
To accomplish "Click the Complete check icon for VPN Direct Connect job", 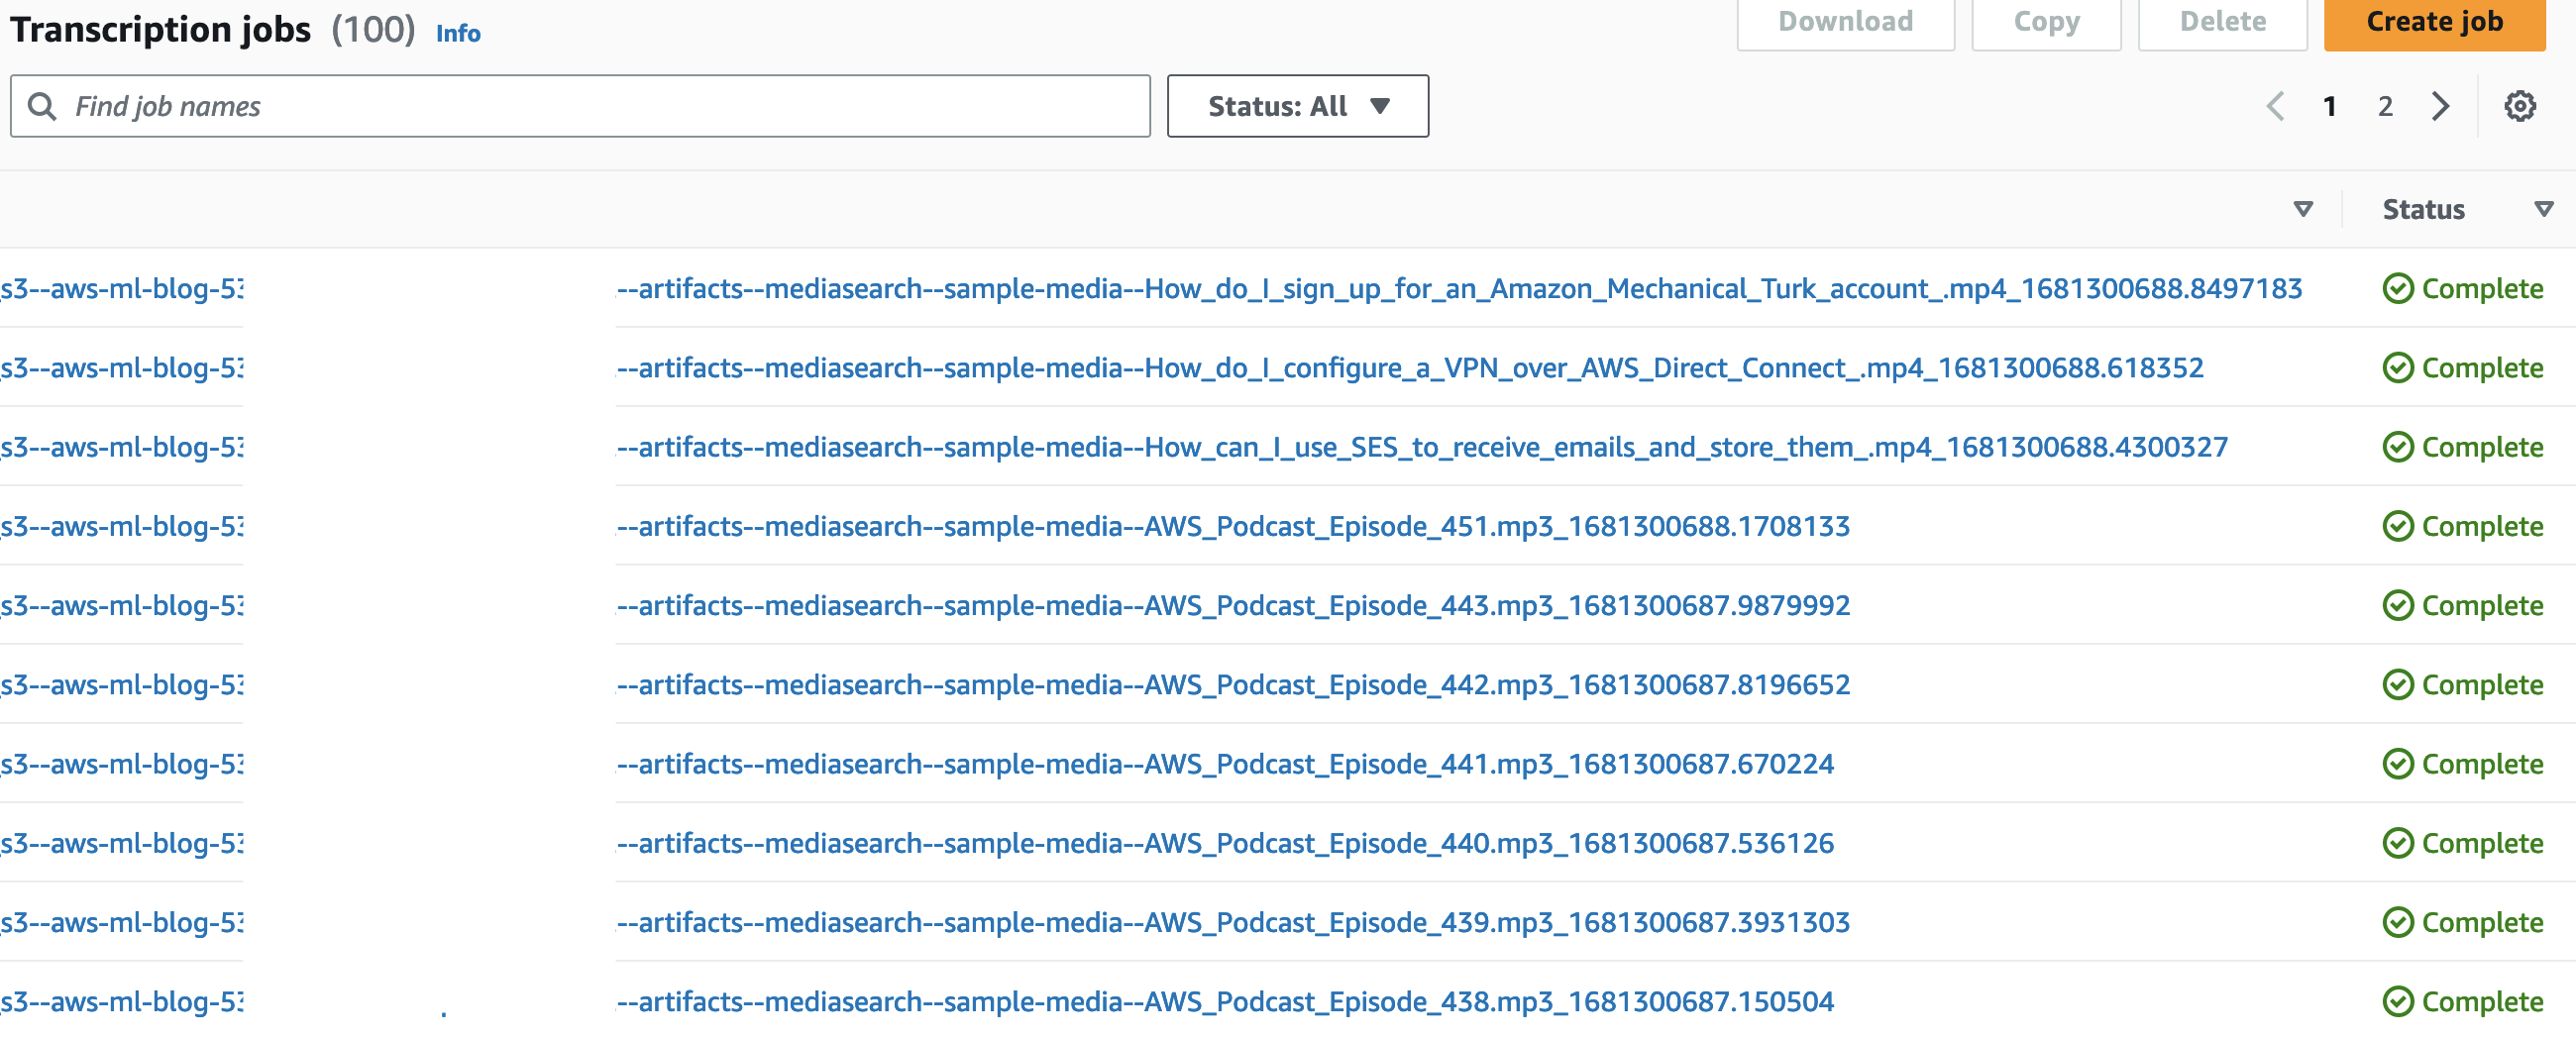I will [2398, 368].
